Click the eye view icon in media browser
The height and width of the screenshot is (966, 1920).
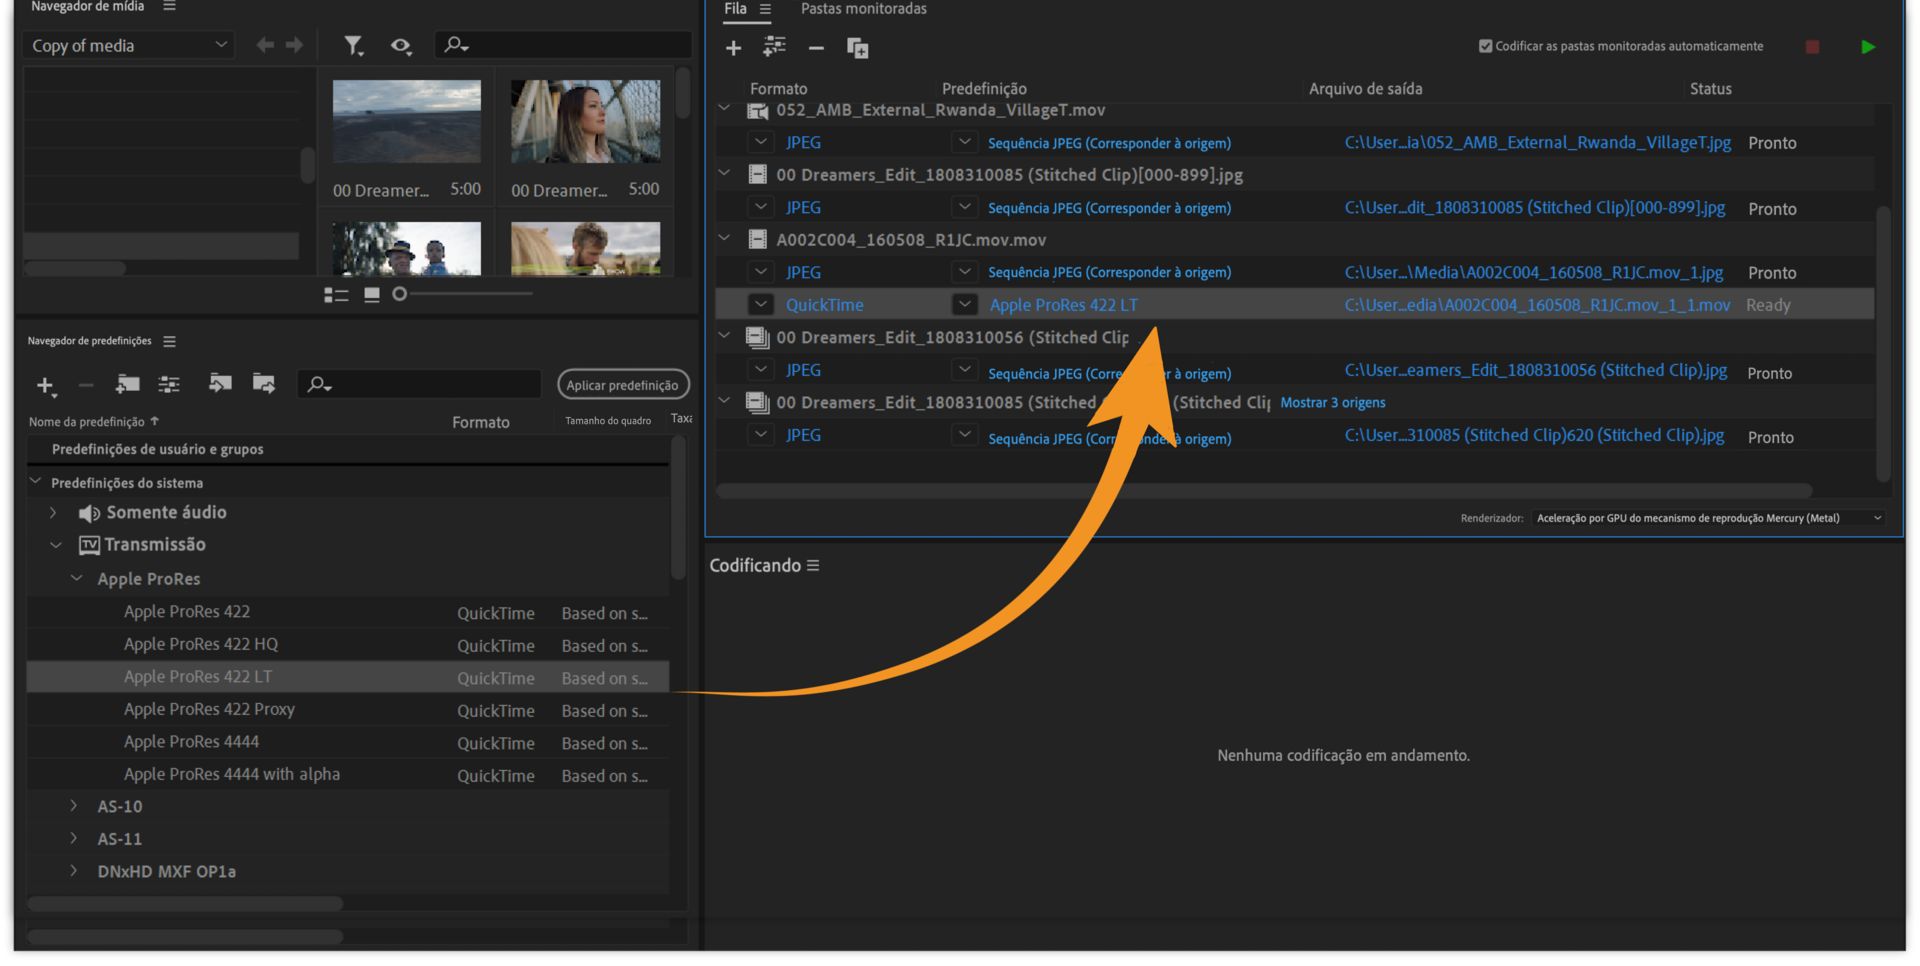tap(401, 46)
